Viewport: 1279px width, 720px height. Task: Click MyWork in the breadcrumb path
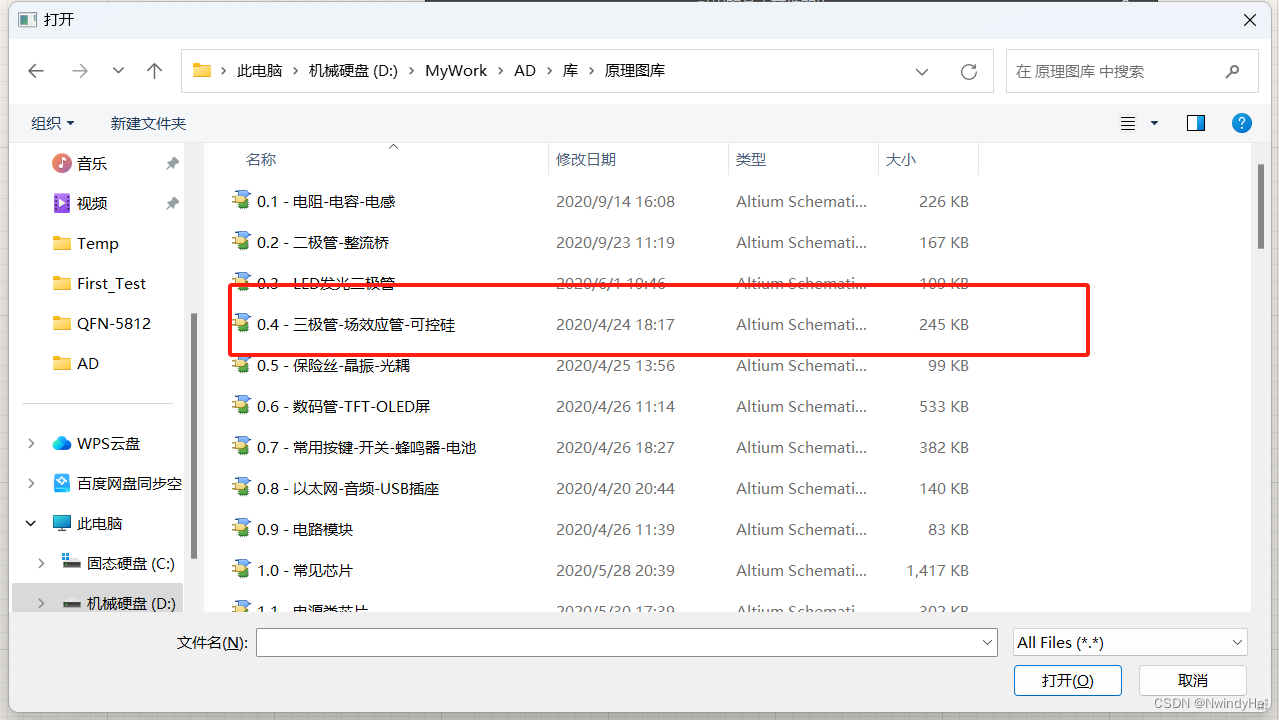click(x=455, y=70)
